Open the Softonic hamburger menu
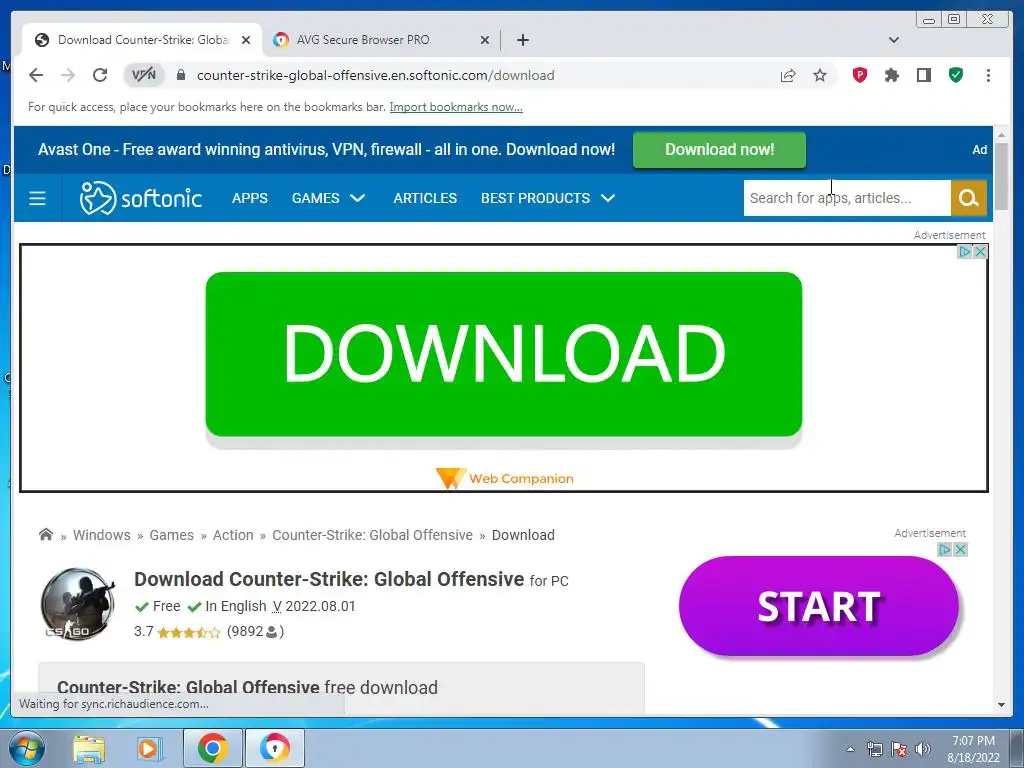Screen dimensions: 1024x768 coord(37,198)
